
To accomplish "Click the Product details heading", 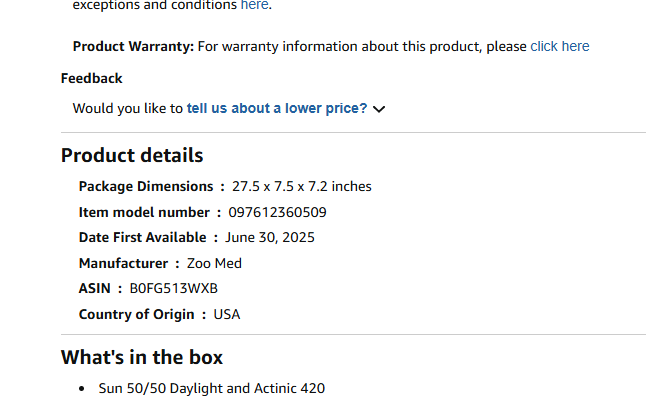I will [132, 155].
